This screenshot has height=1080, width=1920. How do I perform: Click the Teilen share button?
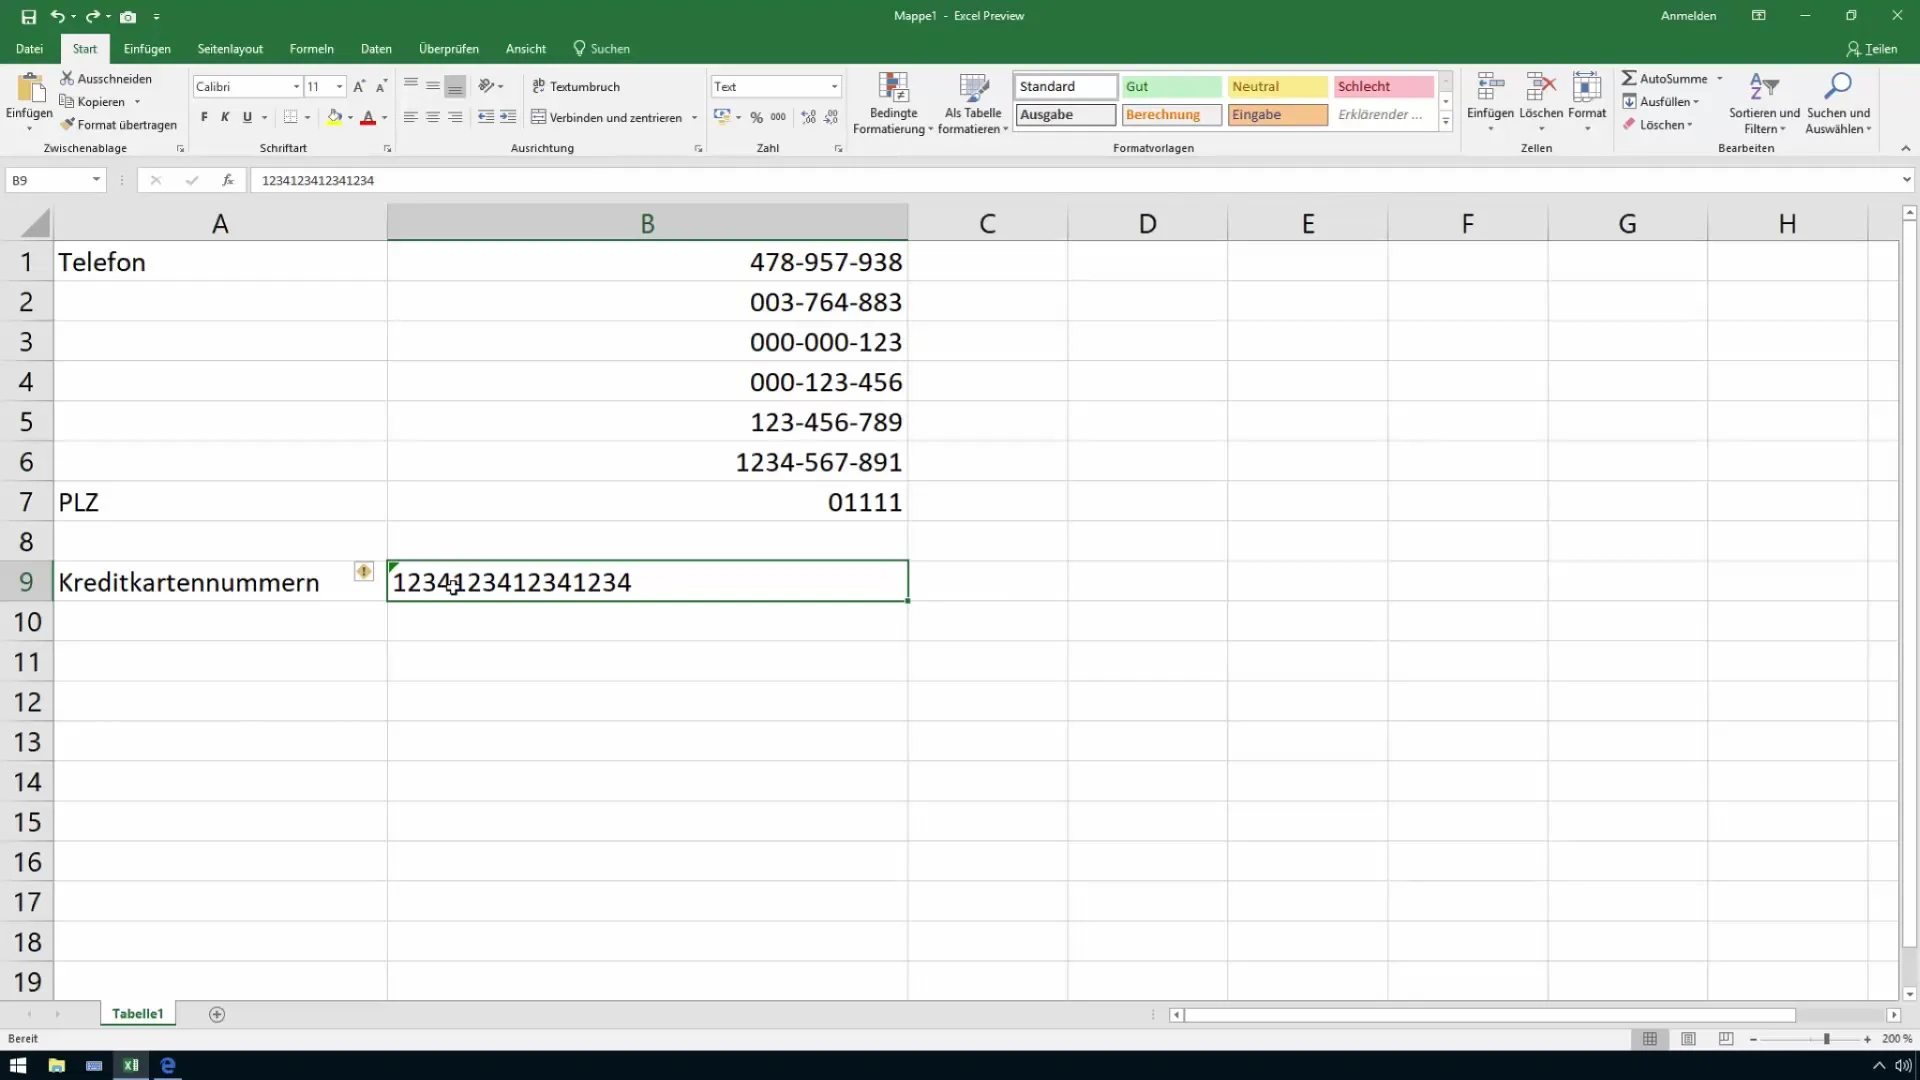point(1872,48)
